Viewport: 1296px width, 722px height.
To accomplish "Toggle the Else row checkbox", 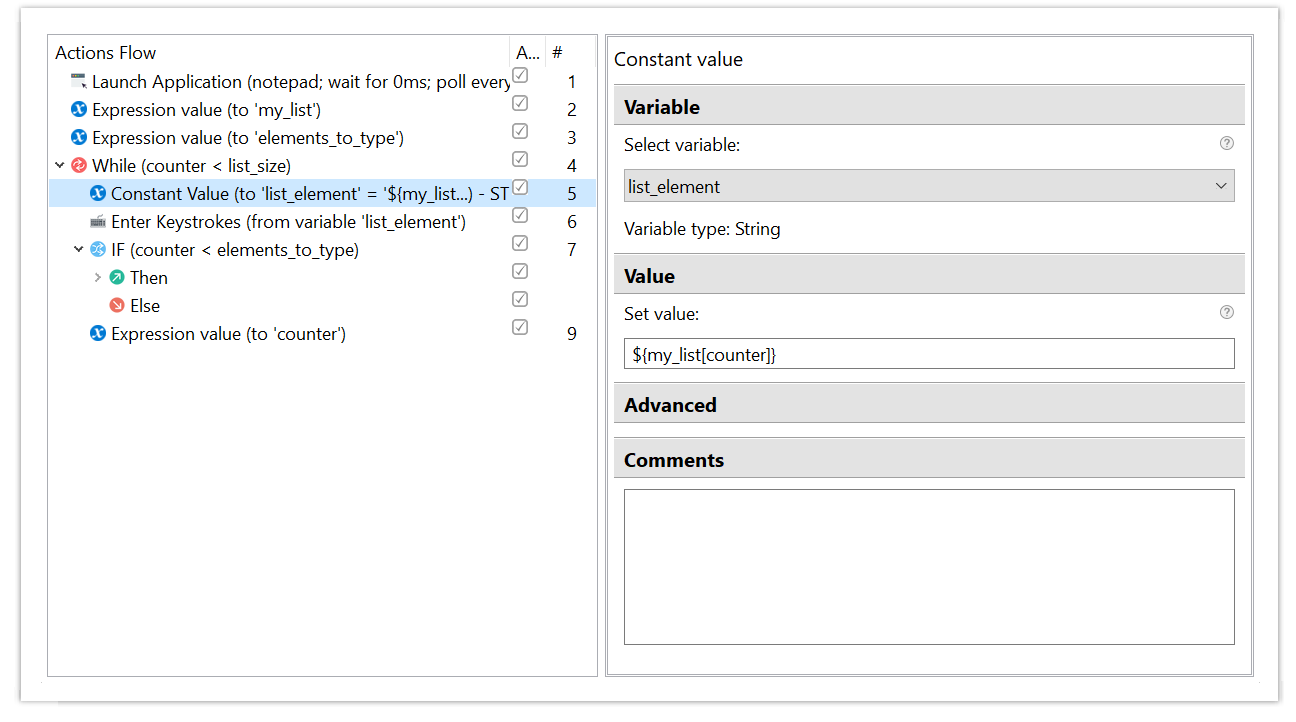I will [520, 299].
